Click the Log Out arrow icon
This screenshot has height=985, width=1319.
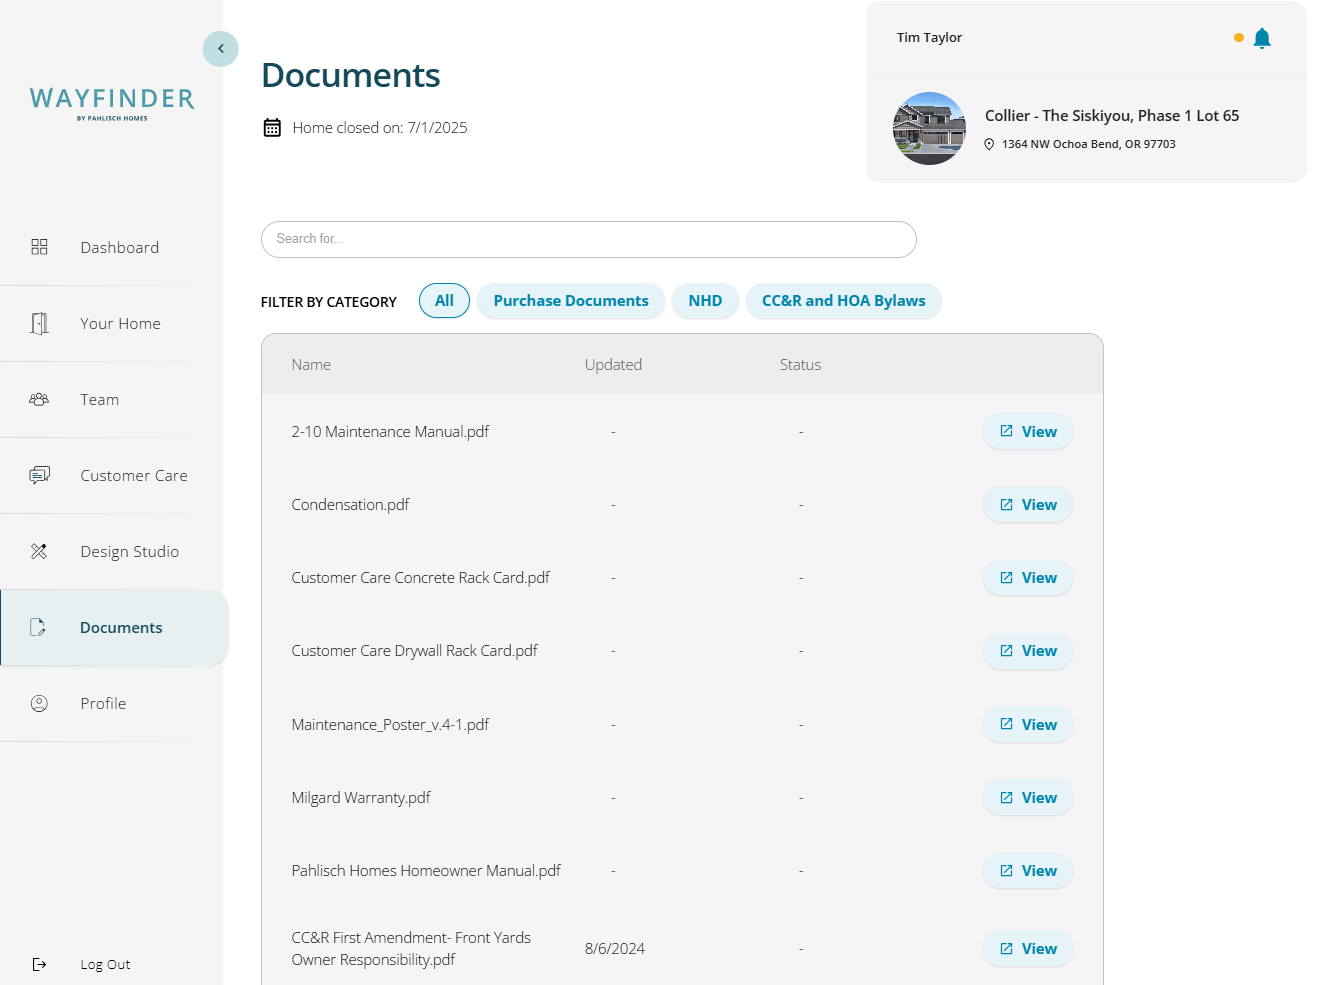(39, 964)
